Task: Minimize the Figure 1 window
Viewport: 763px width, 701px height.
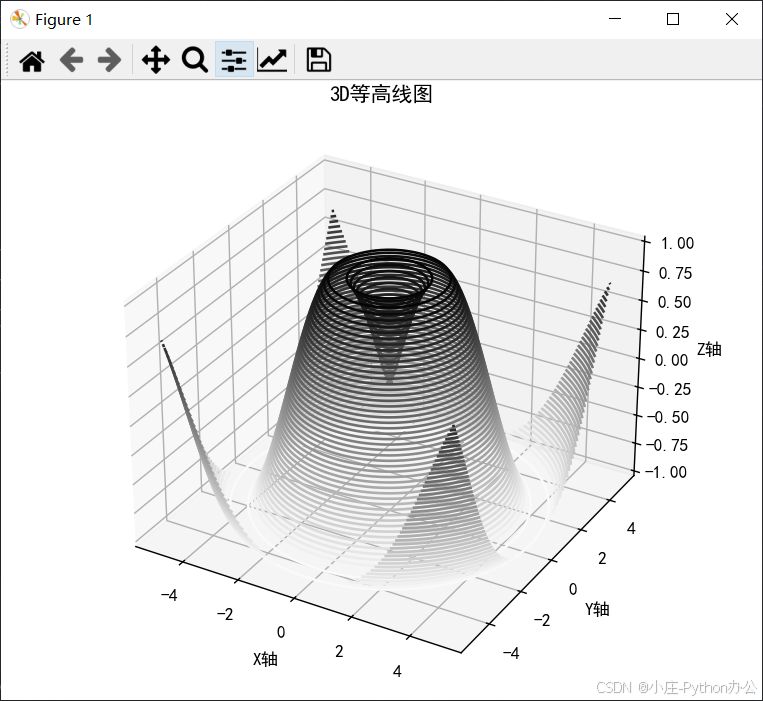Action: pyautogui.click(x=615, y=19)
